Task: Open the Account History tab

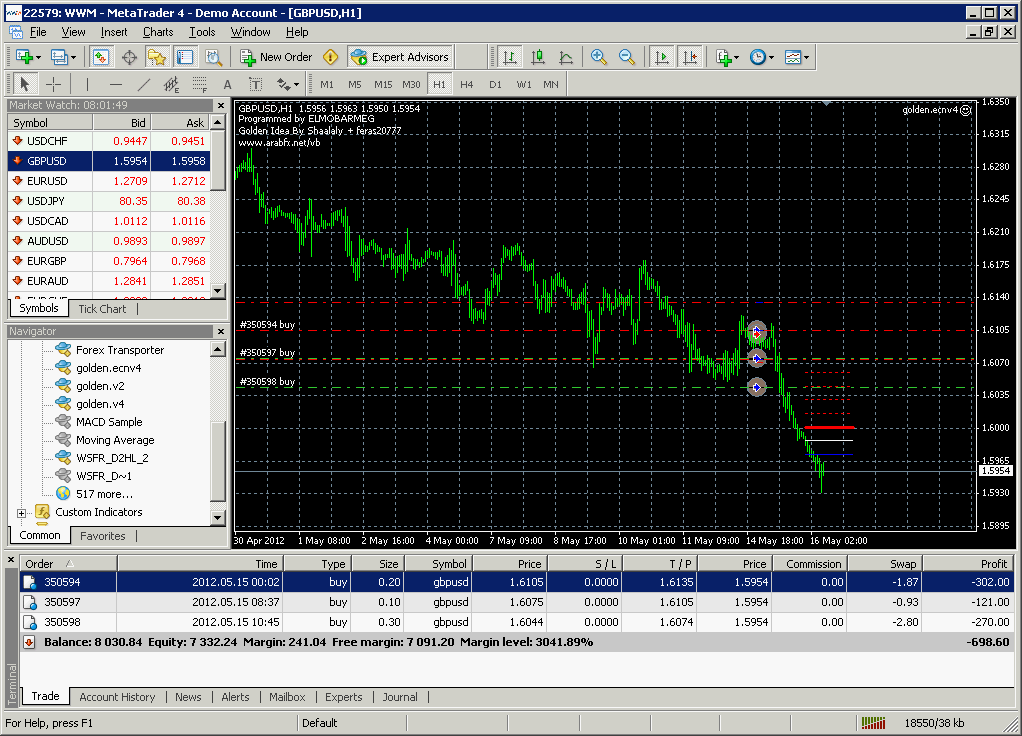Action: tap(117, 697)
